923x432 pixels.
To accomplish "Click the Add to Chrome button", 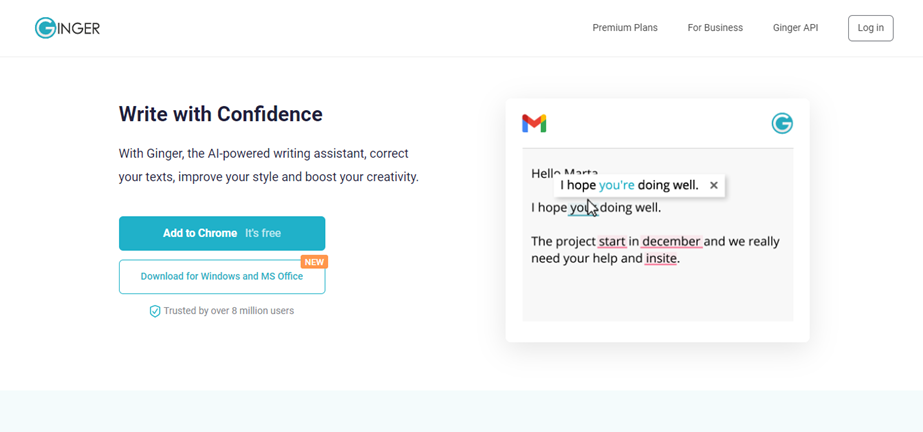I will pos(222,233).
